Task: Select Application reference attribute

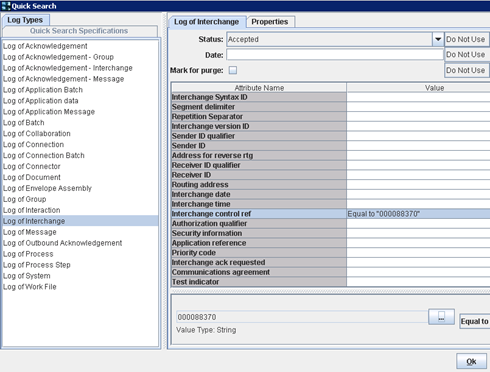Action: click(x=259, y=243)
